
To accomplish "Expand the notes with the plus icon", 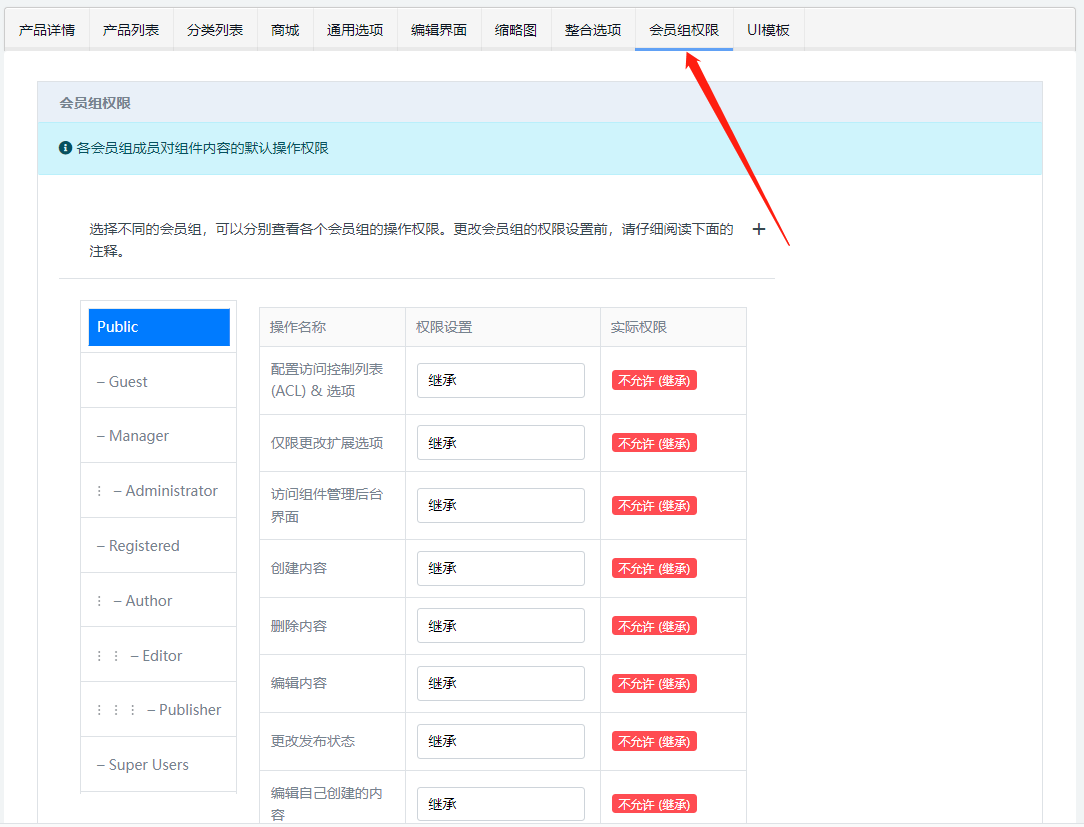I will click(x=758, y=229).
